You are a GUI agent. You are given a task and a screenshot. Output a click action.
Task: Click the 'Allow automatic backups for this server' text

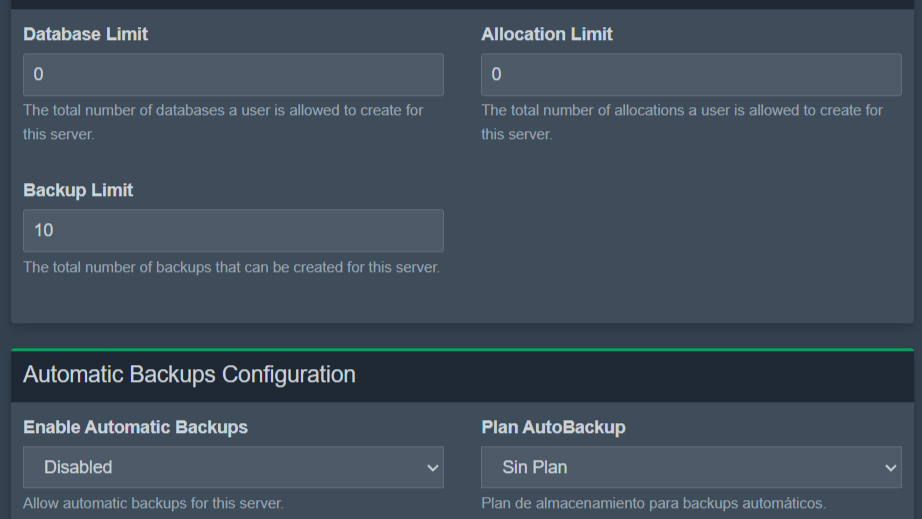153,503
